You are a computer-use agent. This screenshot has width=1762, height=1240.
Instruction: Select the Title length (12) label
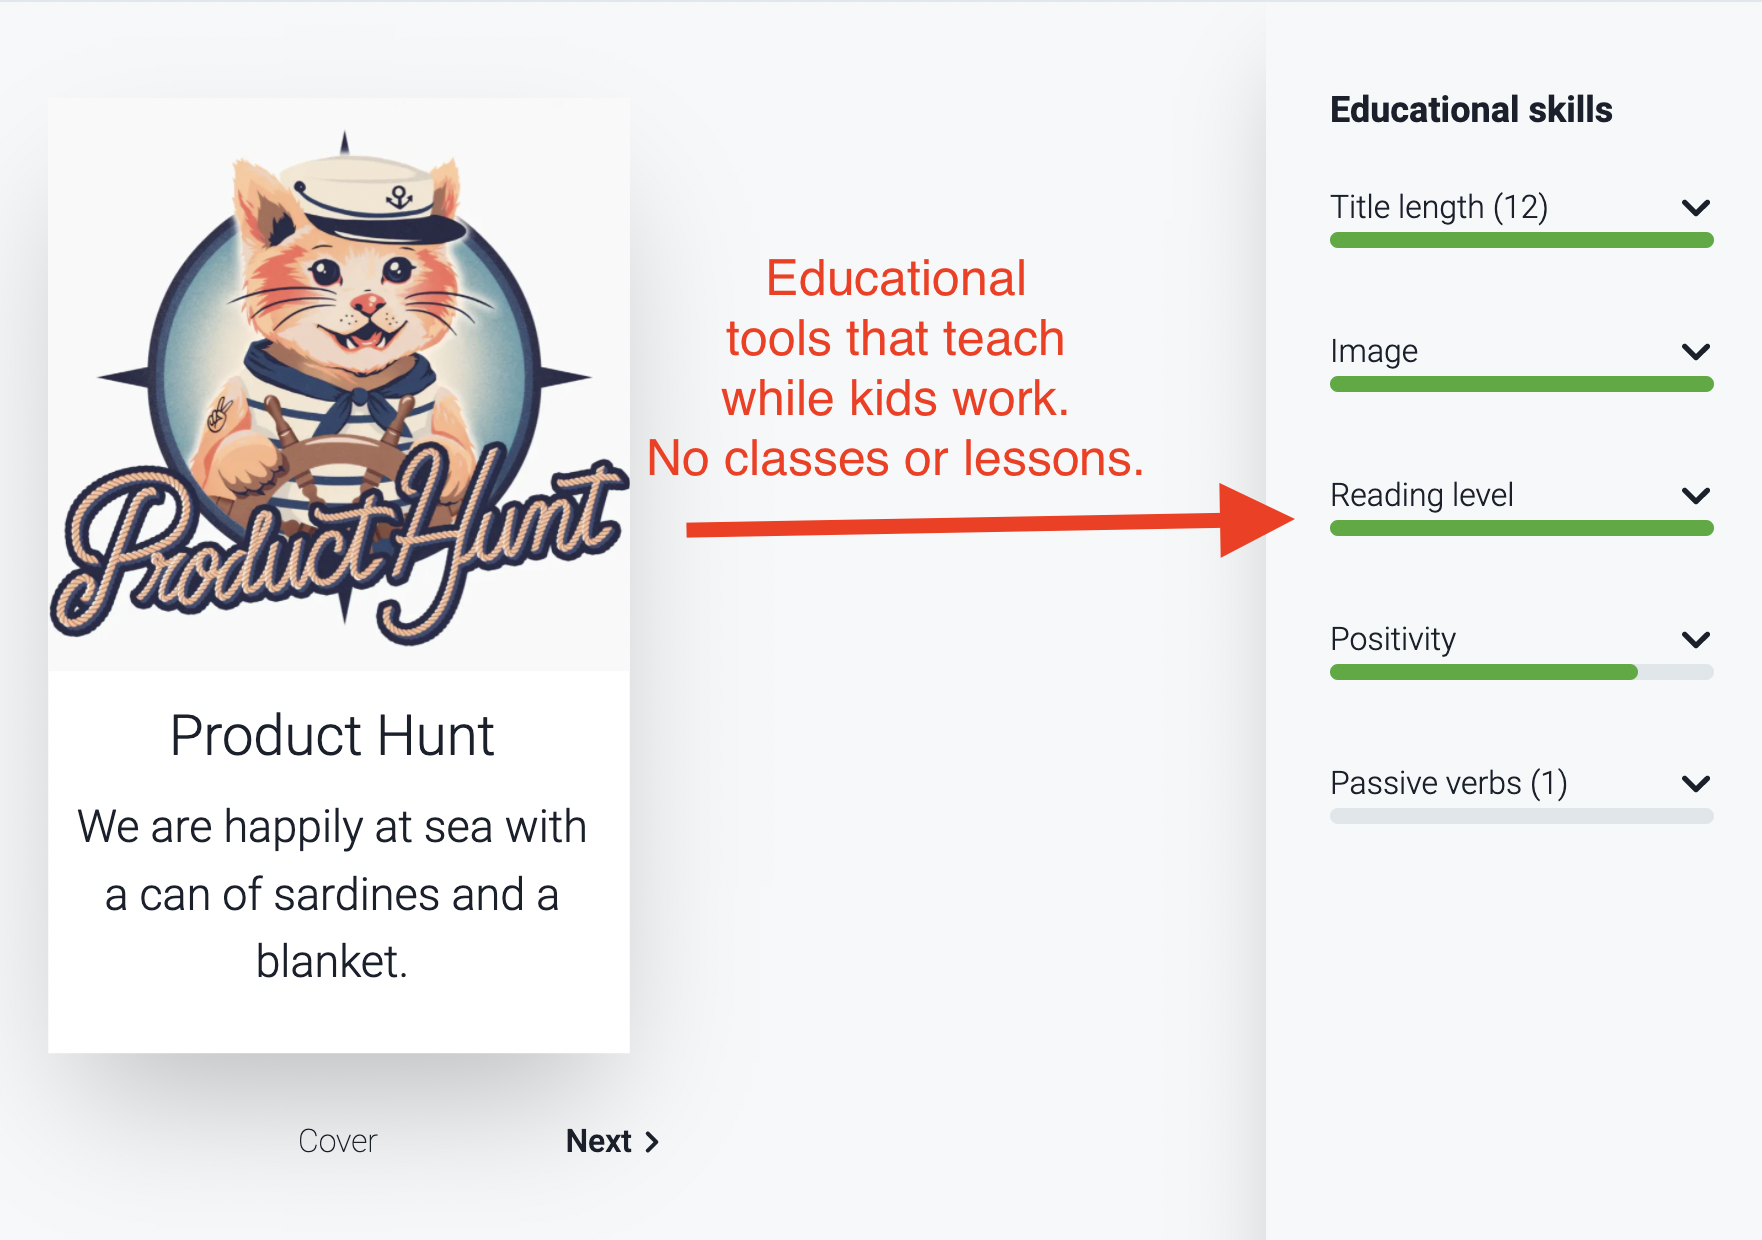click(x=1439, y=207)
